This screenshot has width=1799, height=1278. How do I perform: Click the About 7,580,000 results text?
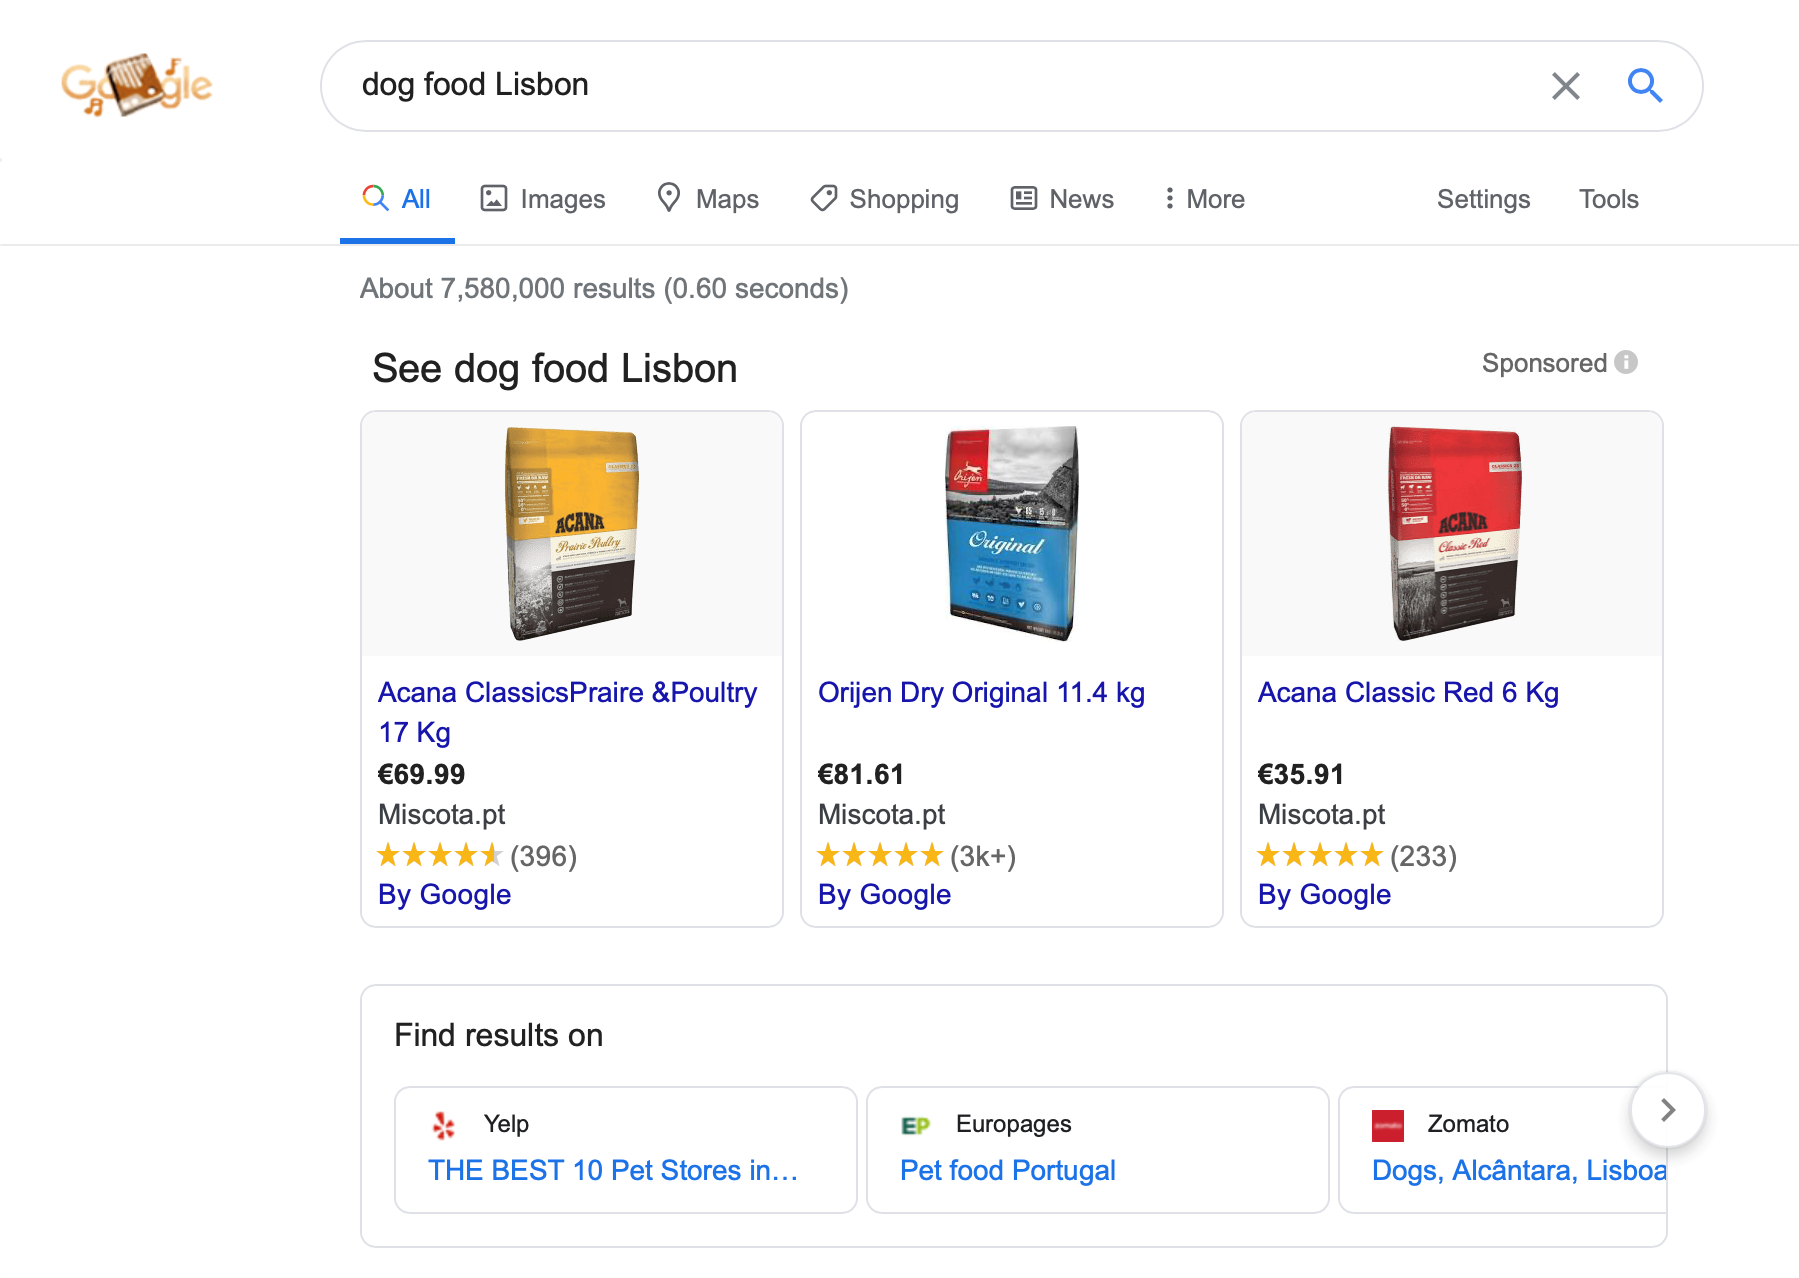(604, 288)
